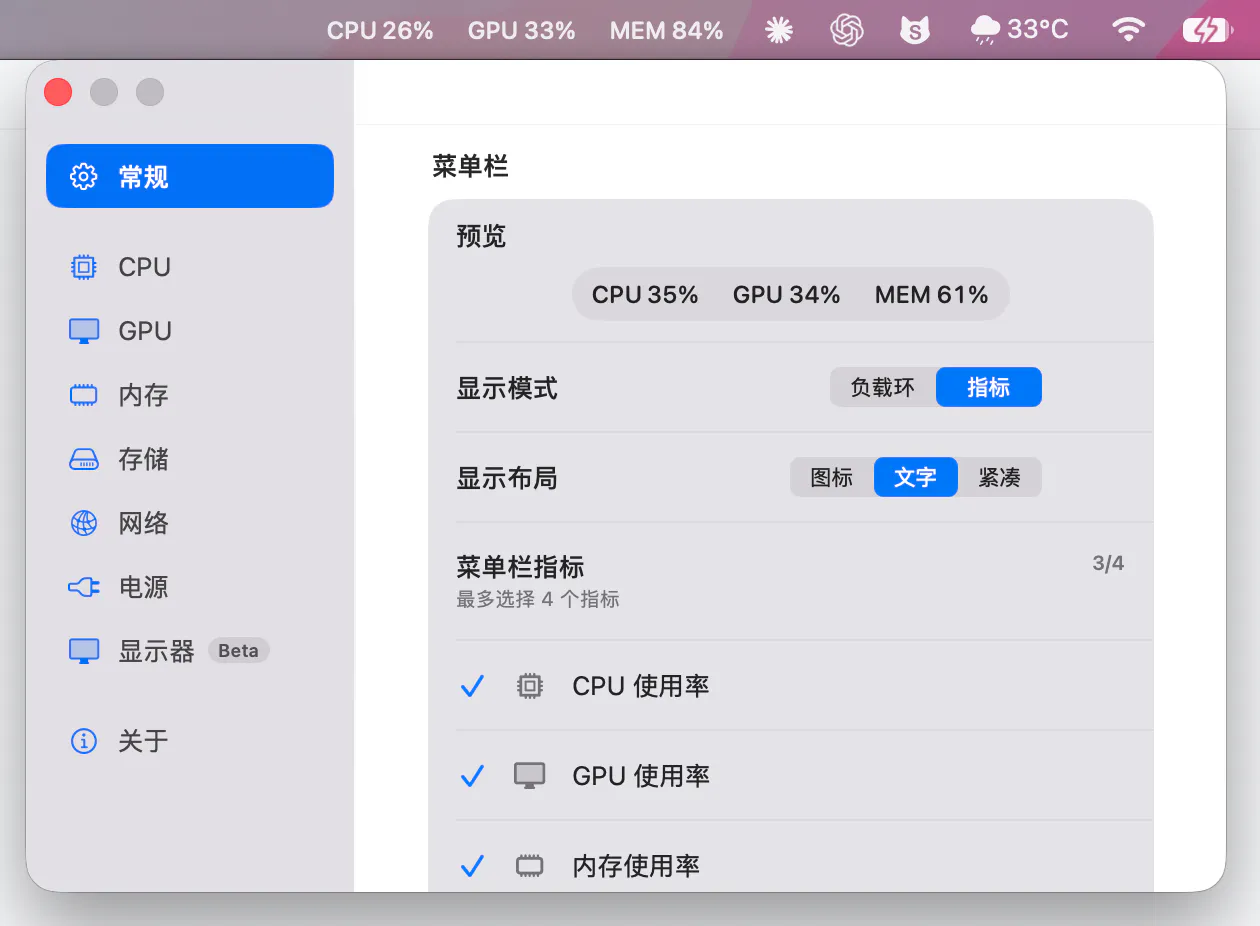The width and height of the screenshot is (1260, 926).
Task: Click the GPU monitor icon in sidebar
Action: click(x=83, y=331)
